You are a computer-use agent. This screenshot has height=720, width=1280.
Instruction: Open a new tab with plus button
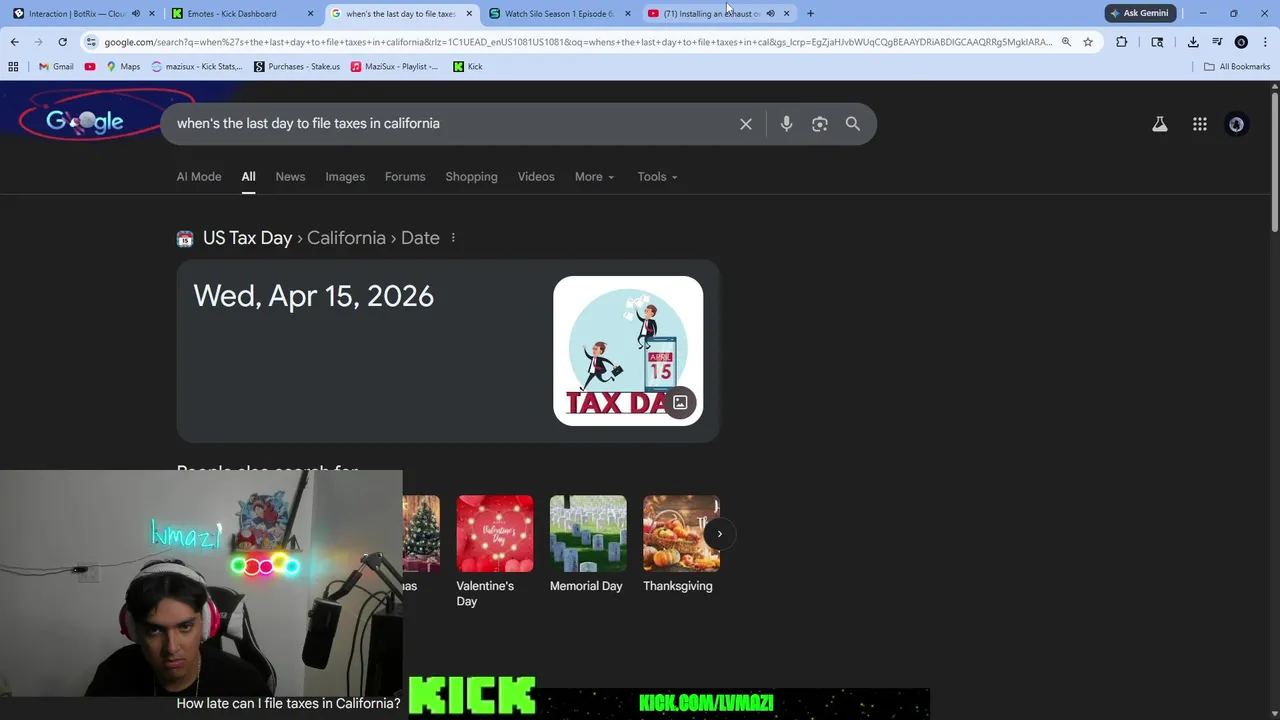(810, 13)
